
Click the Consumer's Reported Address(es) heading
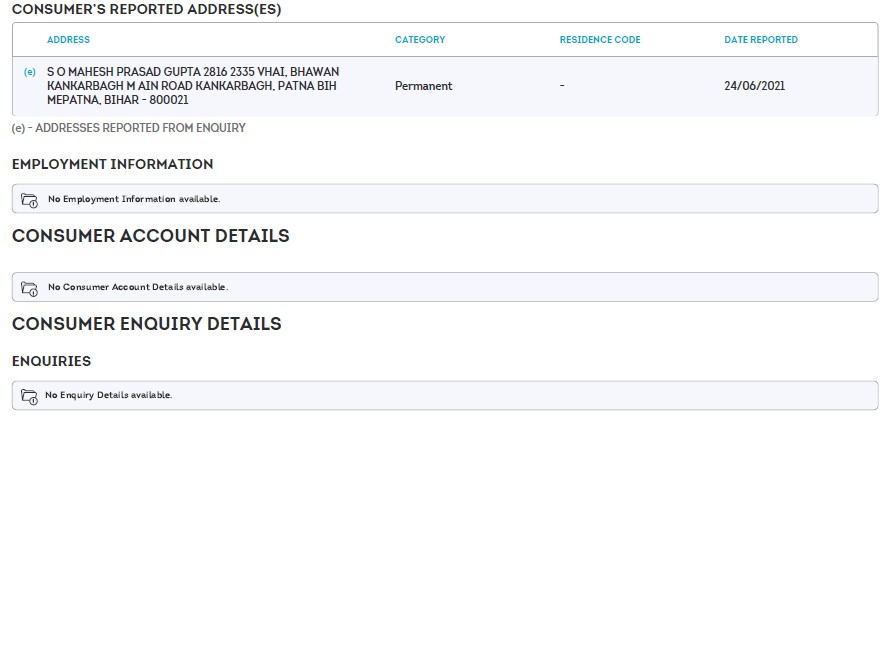tap(146, 10)
